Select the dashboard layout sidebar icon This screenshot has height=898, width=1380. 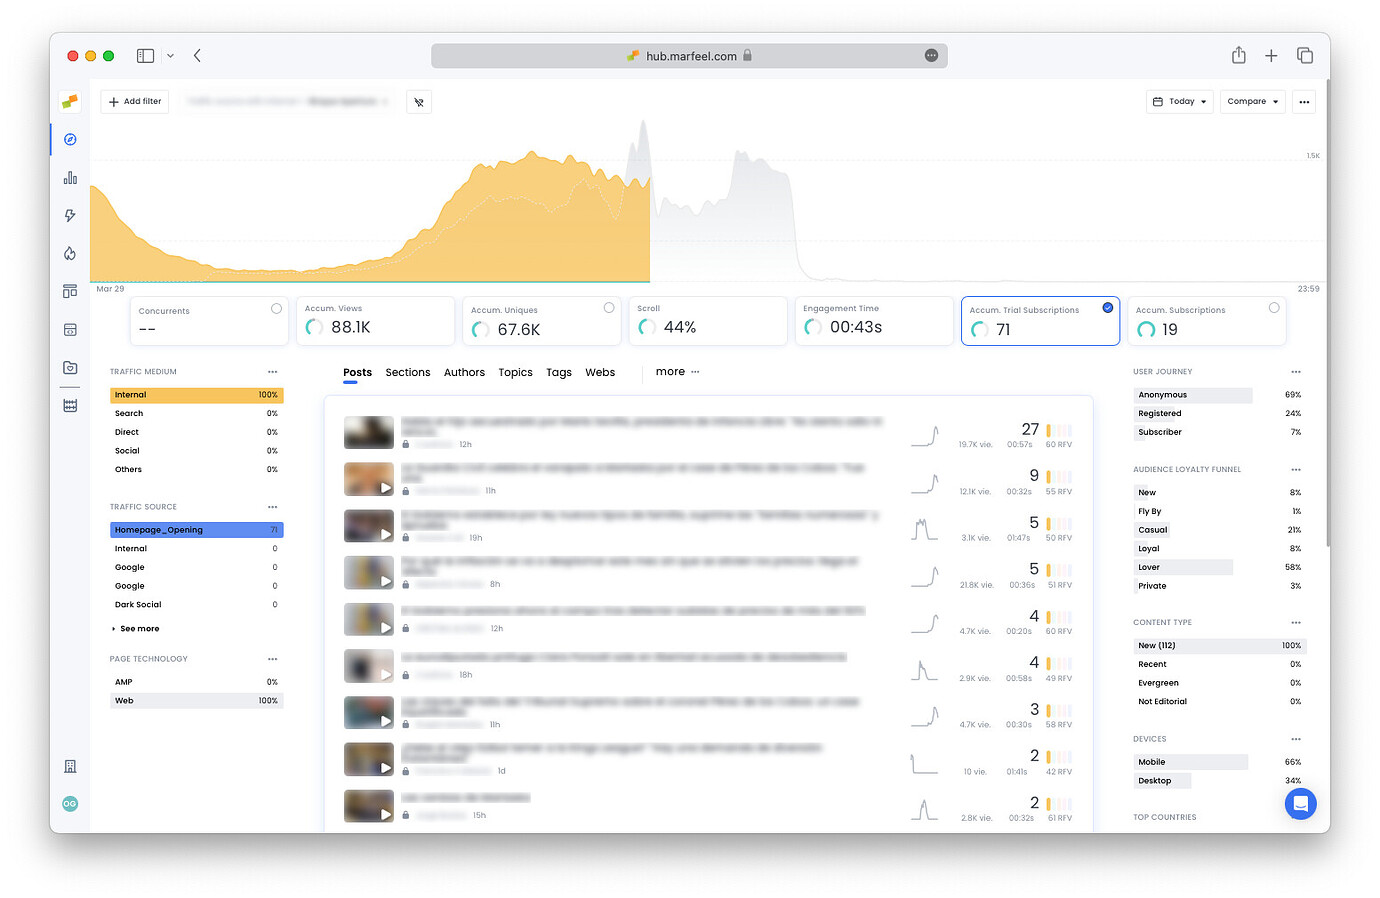click(x=69, y=291)
